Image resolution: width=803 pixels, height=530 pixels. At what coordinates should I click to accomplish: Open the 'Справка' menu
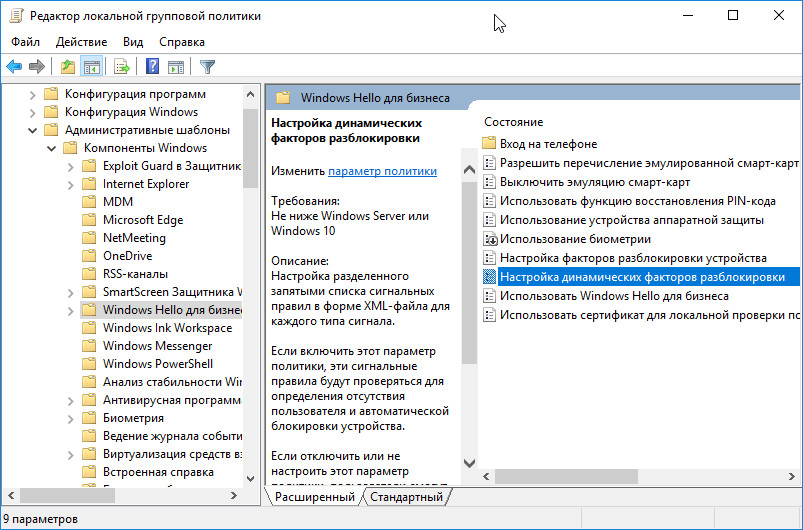[x=181, y=42]
